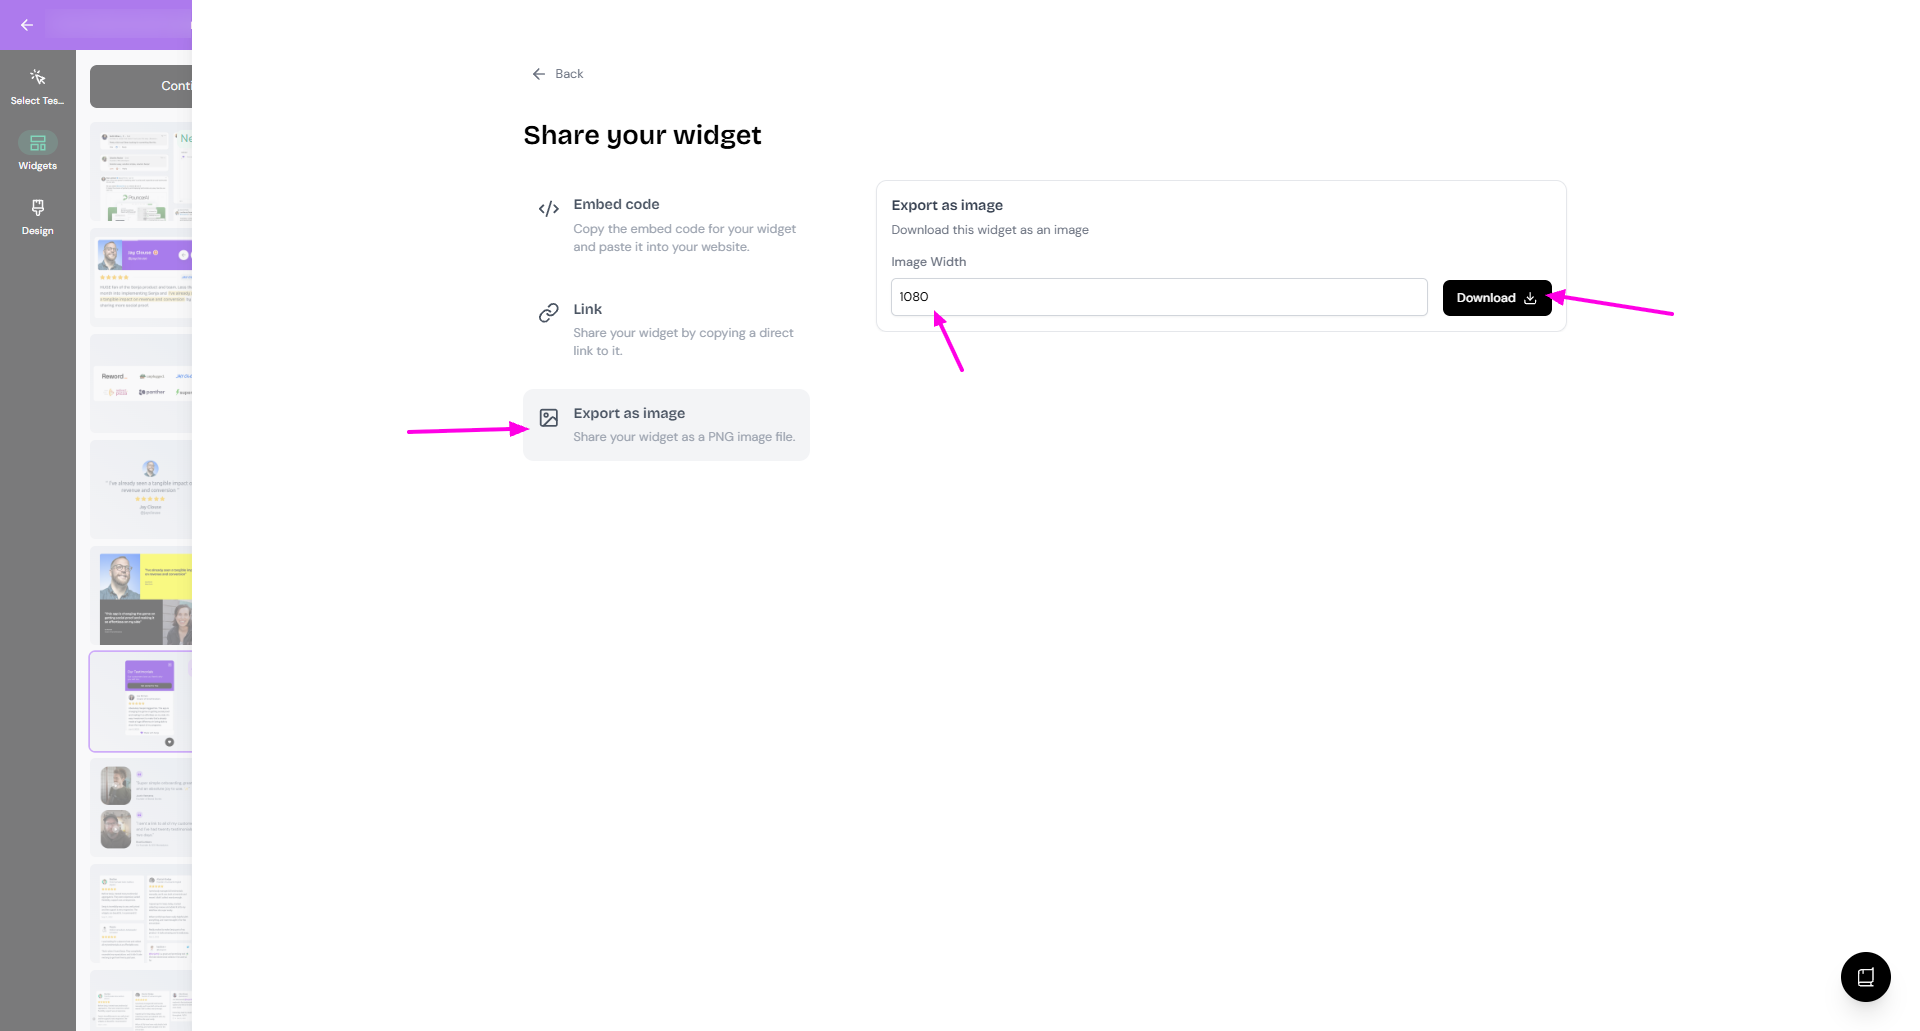Click the Image Width input field

(1158, 297)
